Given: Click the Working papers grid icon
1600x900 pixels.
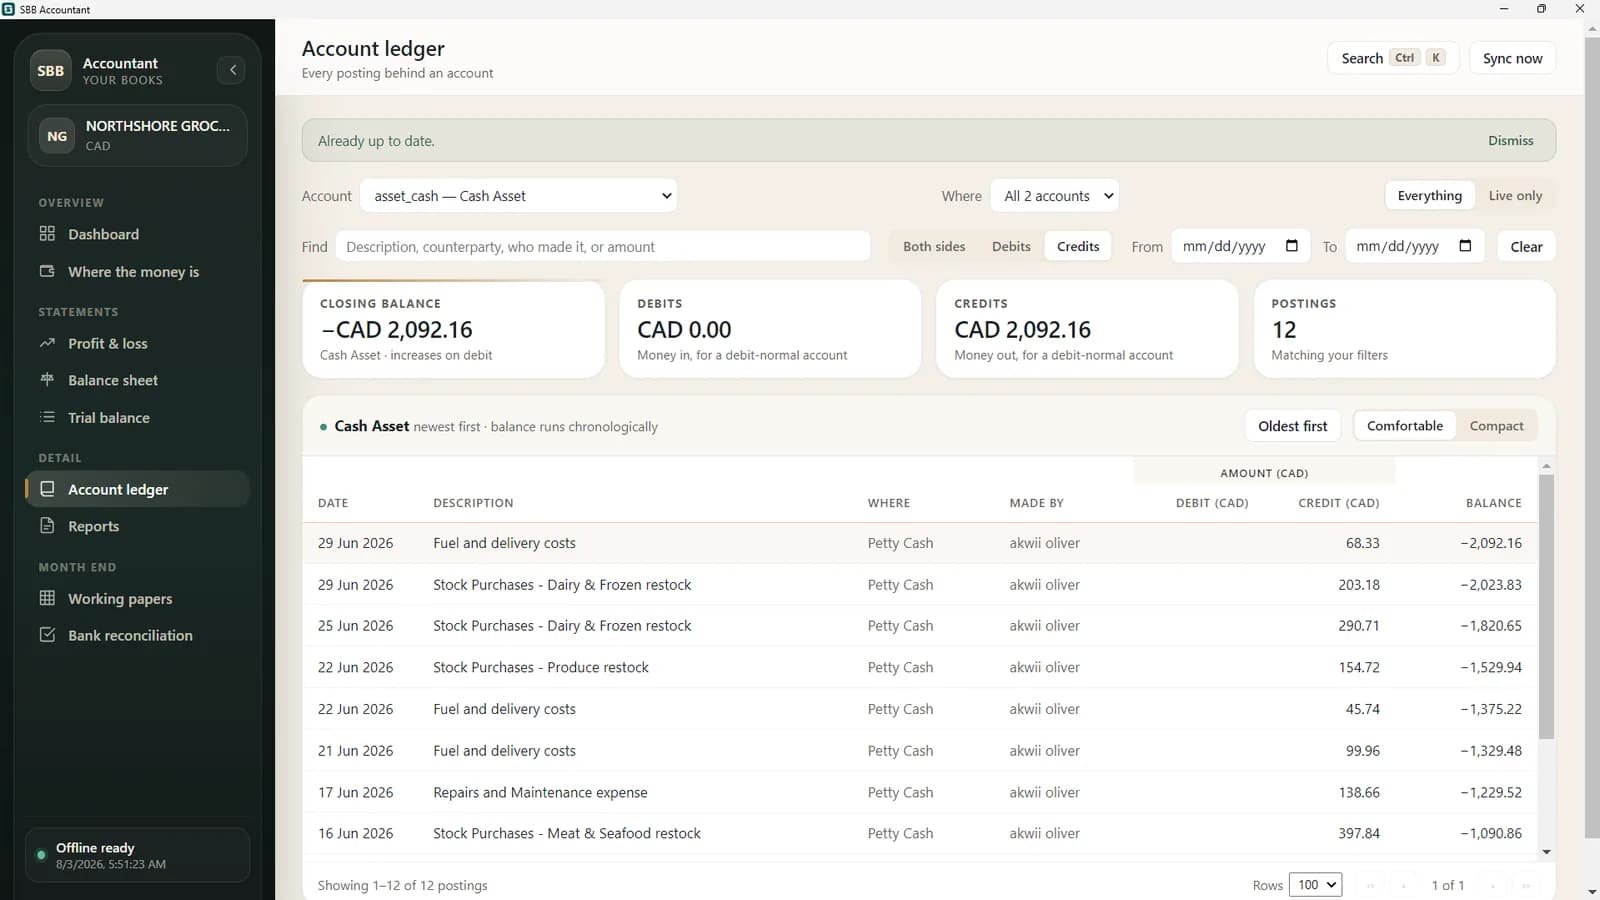Looking at the screenshot, I should click(47, 598).
